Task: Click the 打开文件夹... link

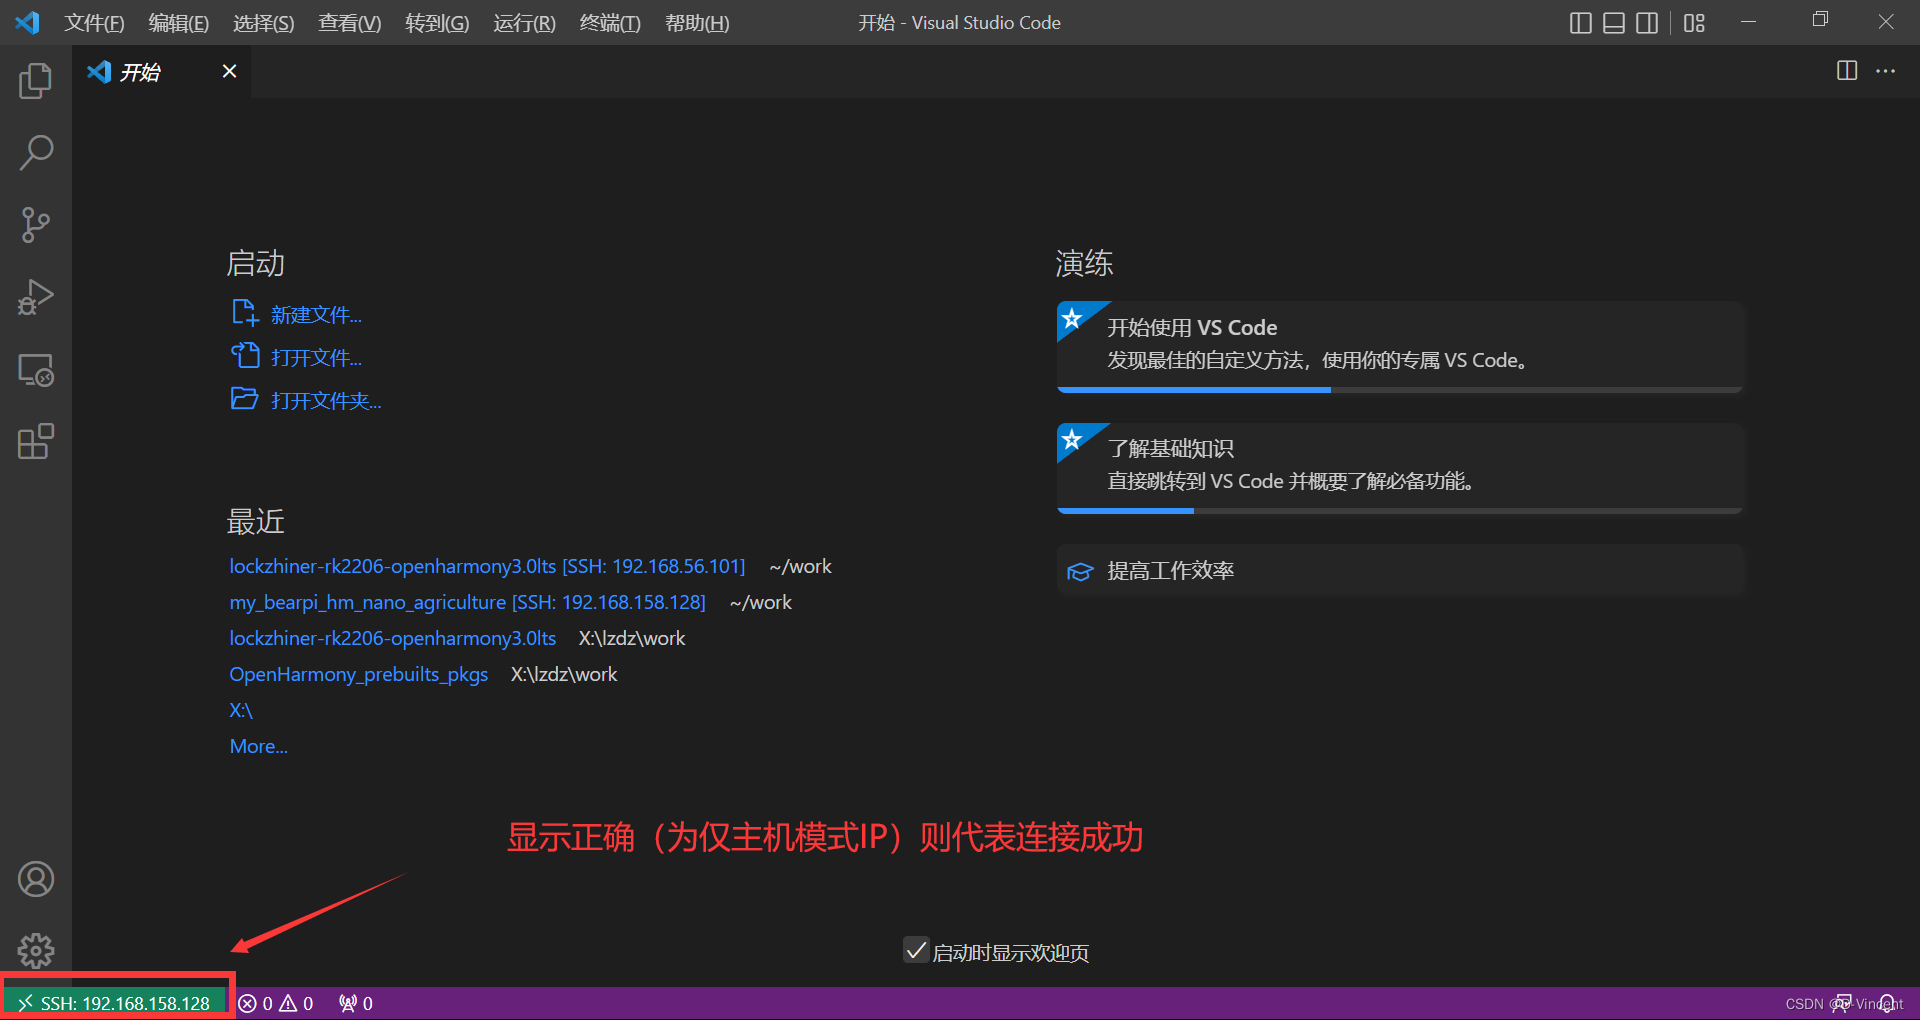Action: [326, 401]
